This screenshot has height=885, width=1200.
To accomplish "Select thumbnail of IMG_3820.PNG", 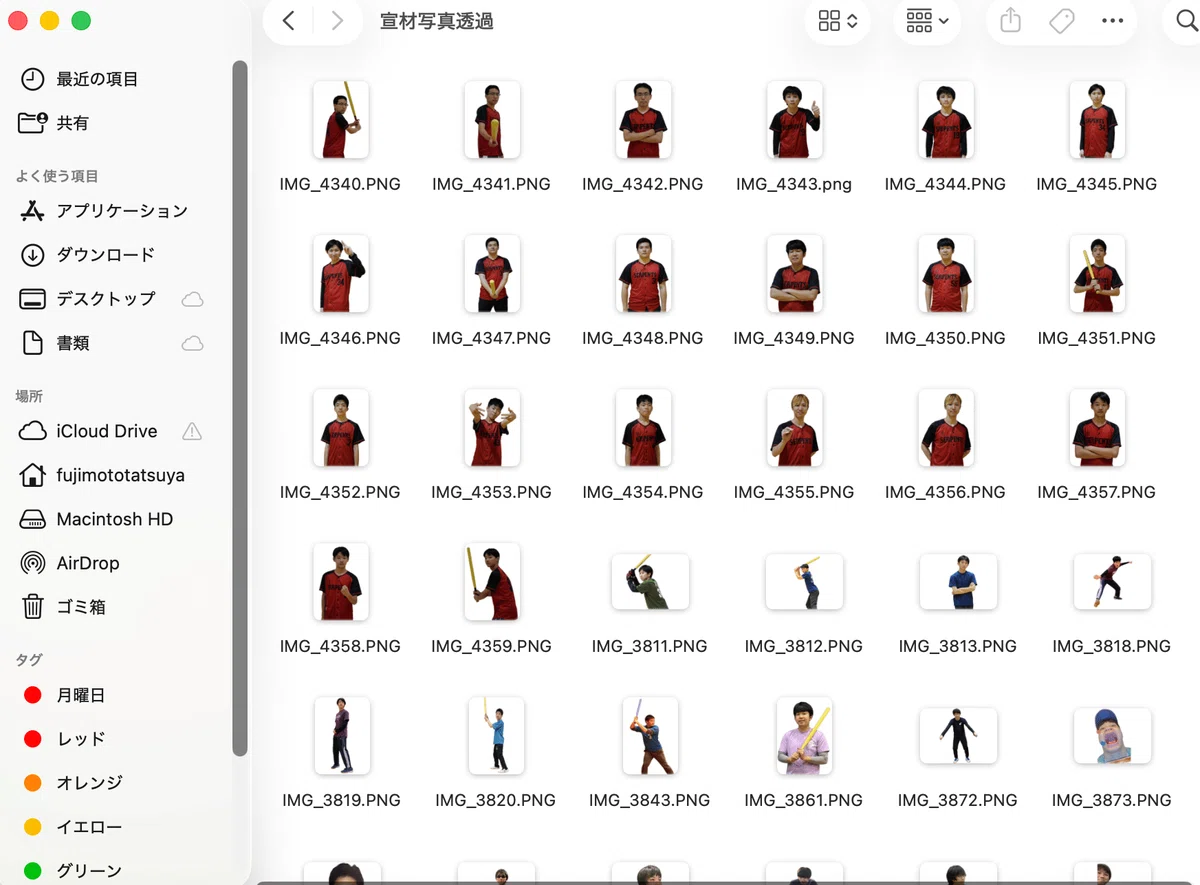I will 496,736.
